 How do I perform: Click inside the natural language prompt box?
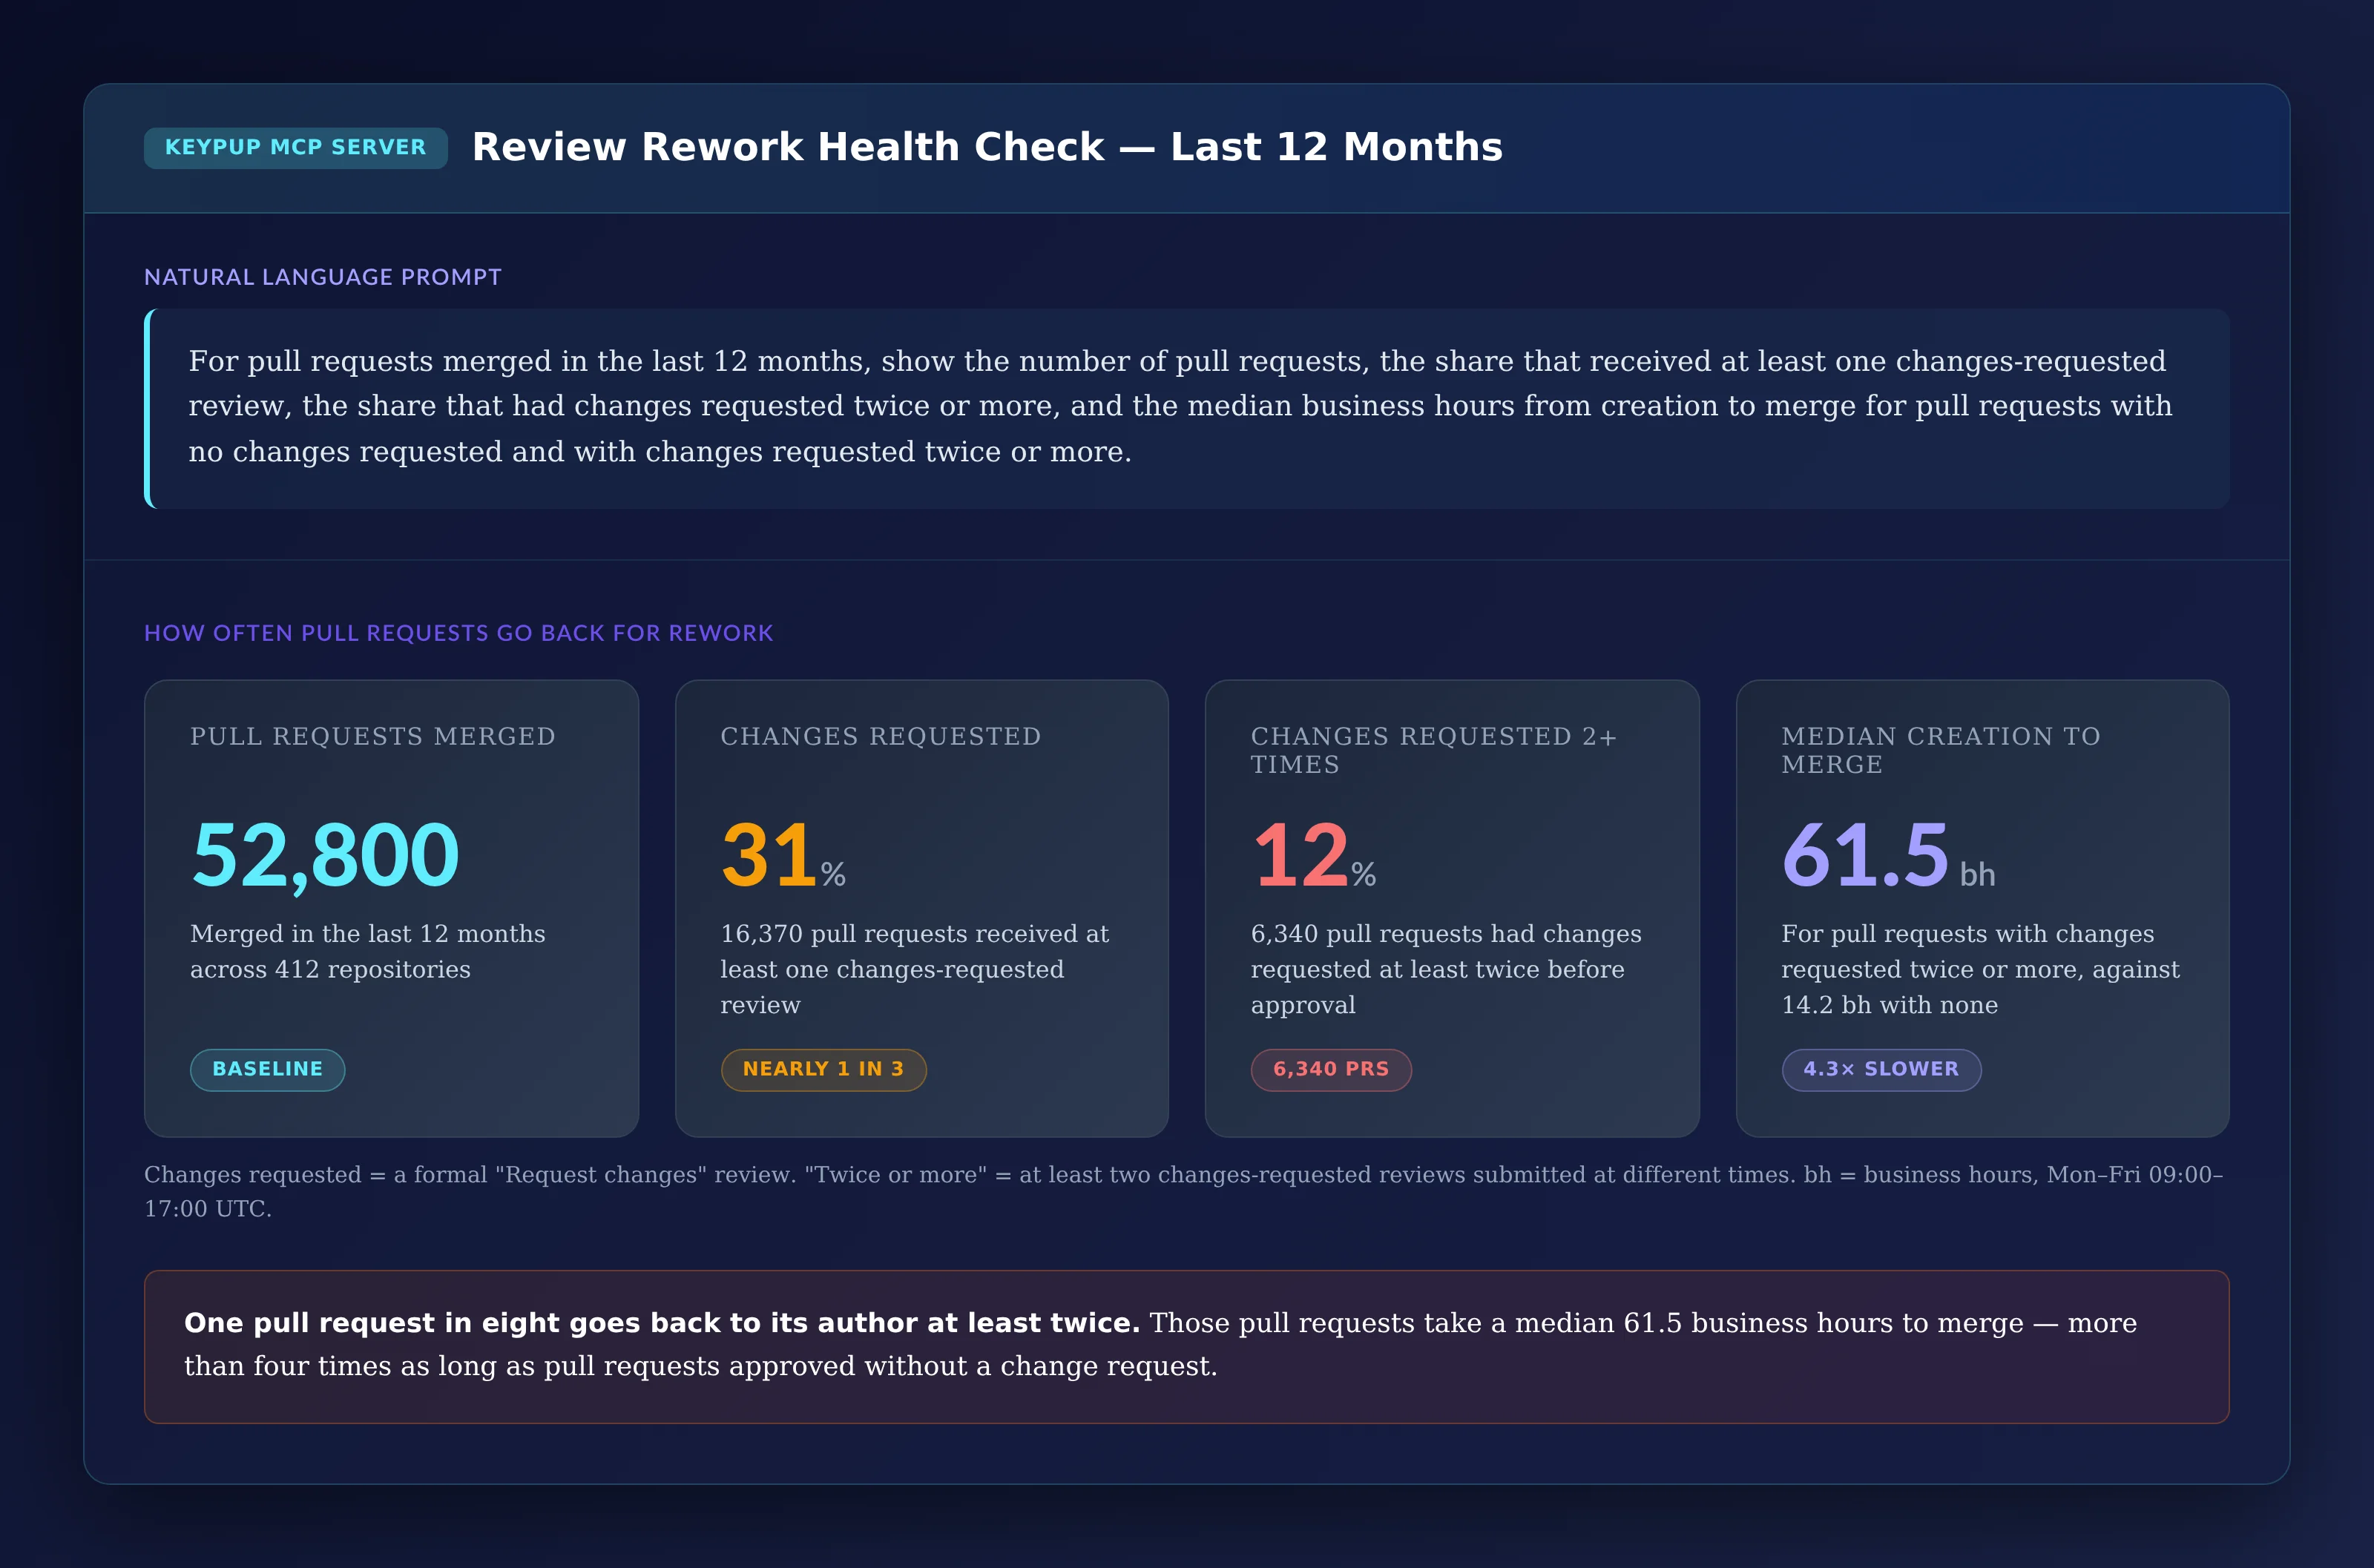(x=1187, y=408)
